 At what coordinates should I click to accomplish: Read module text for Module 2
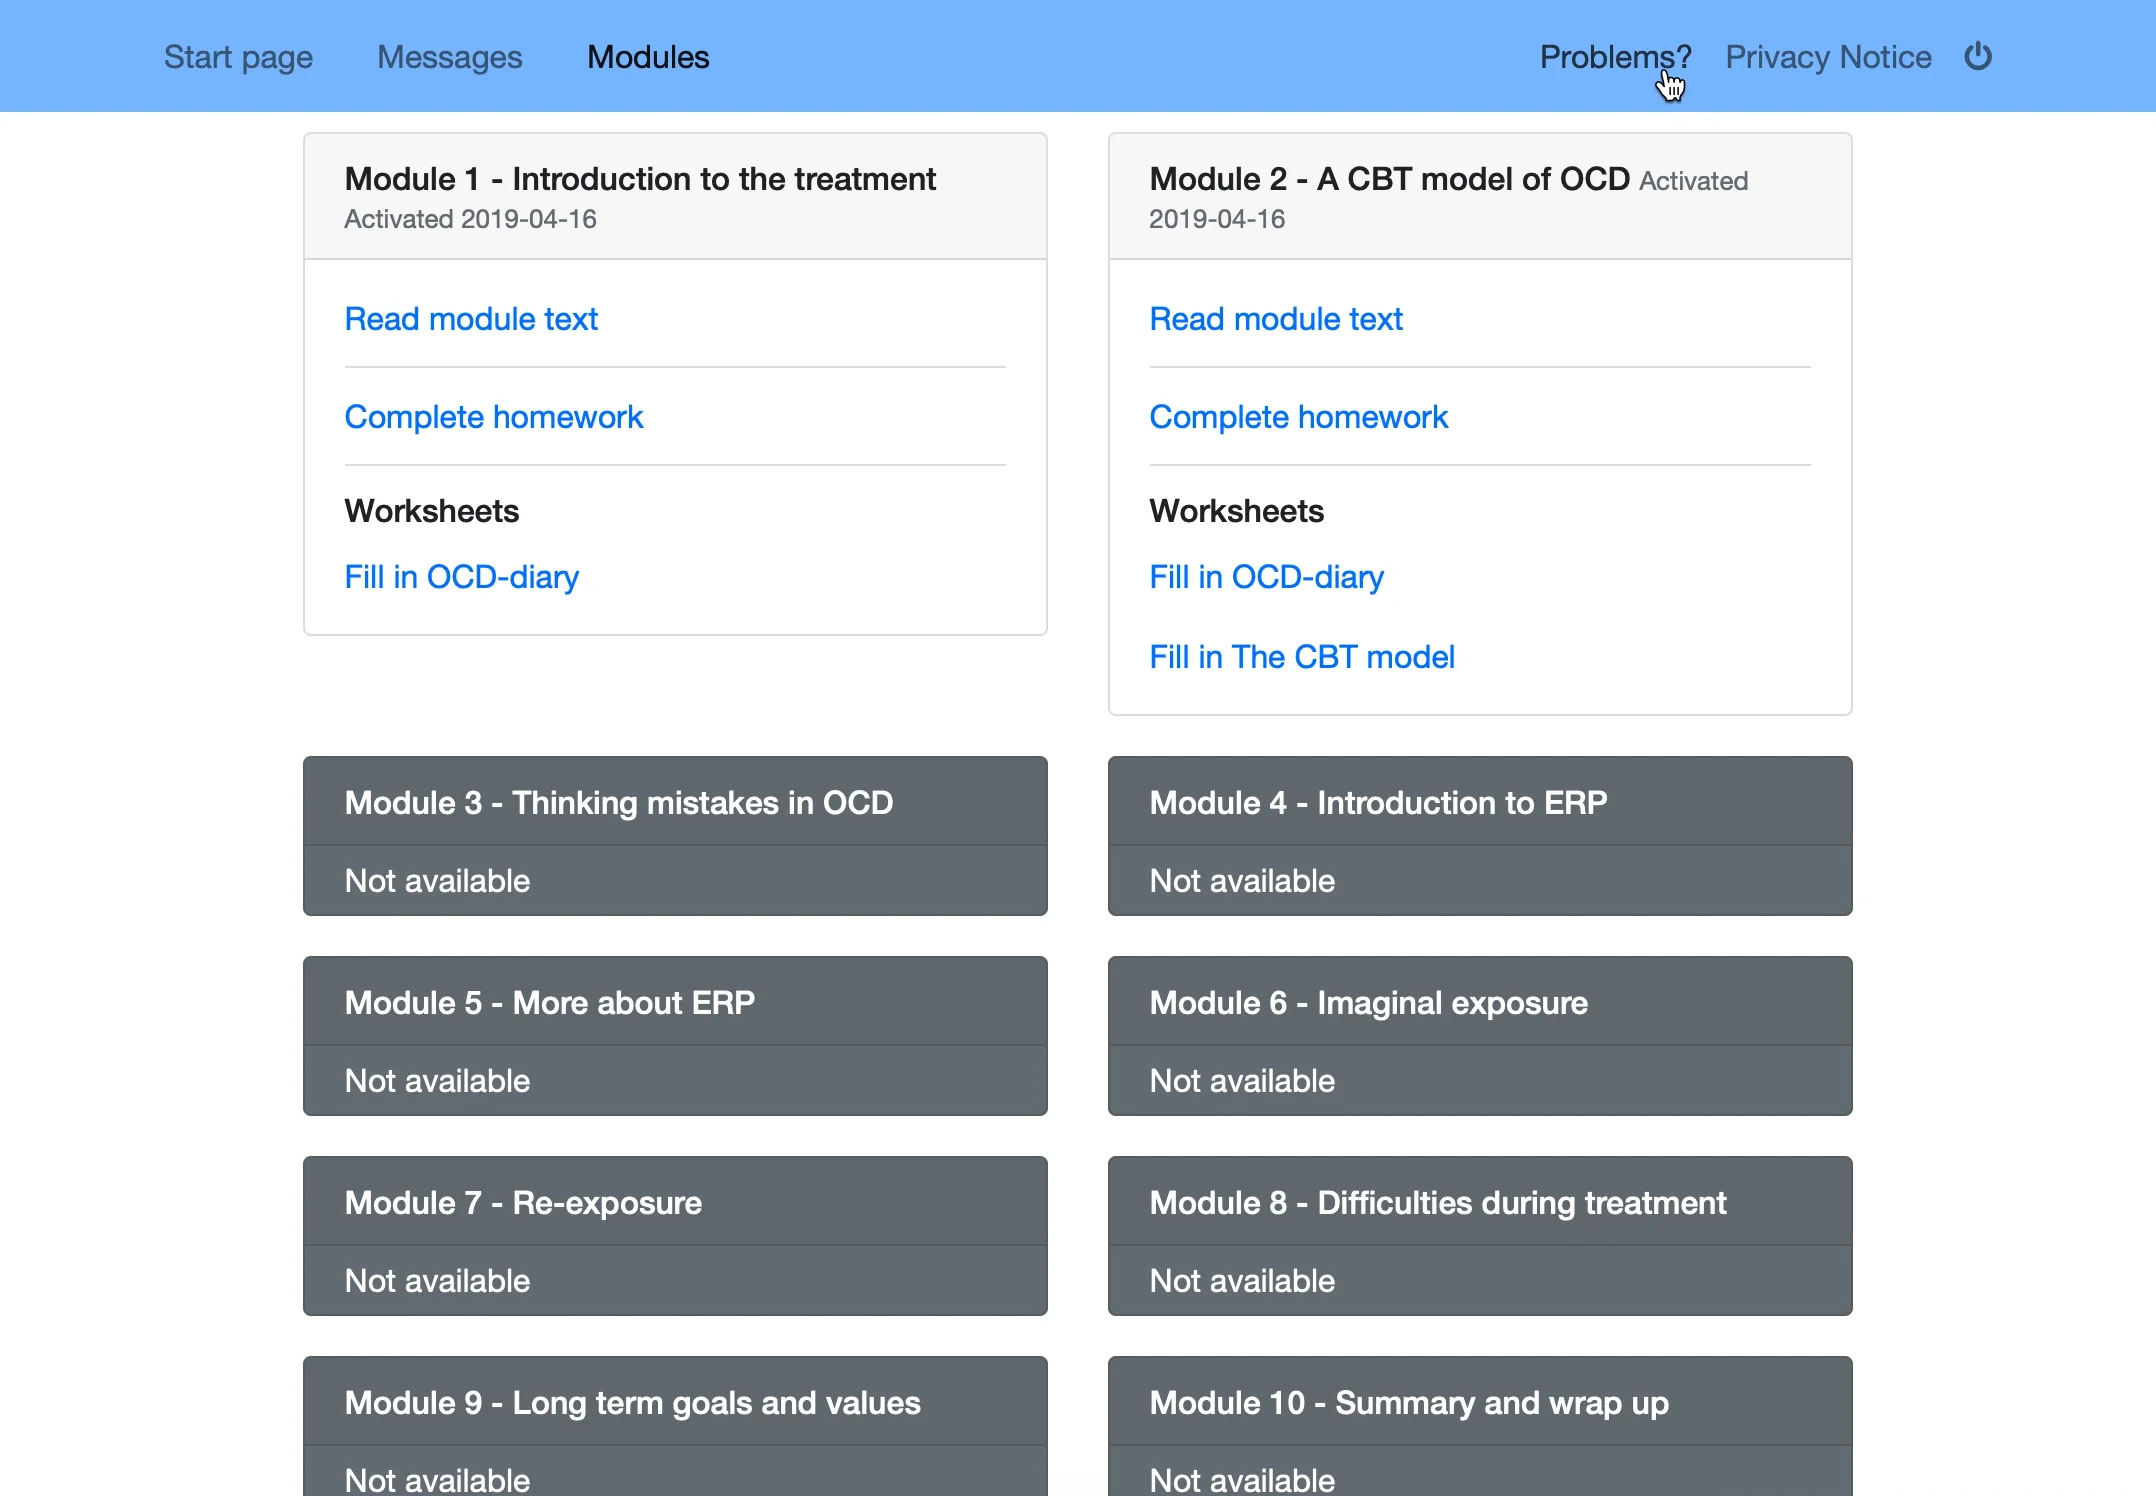coord(1276,319)
